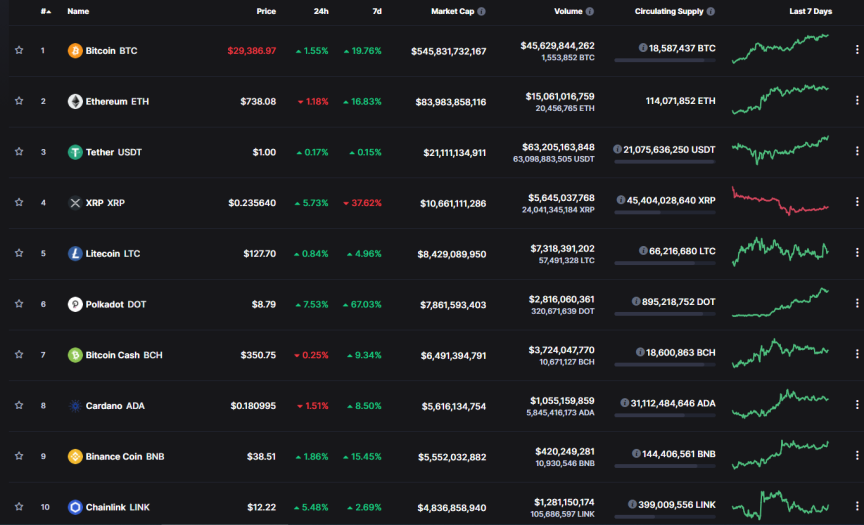Screen dimensions: 864x525
Task: Click info icon beside Chainlink circulating supply
Action: (632, 504)
